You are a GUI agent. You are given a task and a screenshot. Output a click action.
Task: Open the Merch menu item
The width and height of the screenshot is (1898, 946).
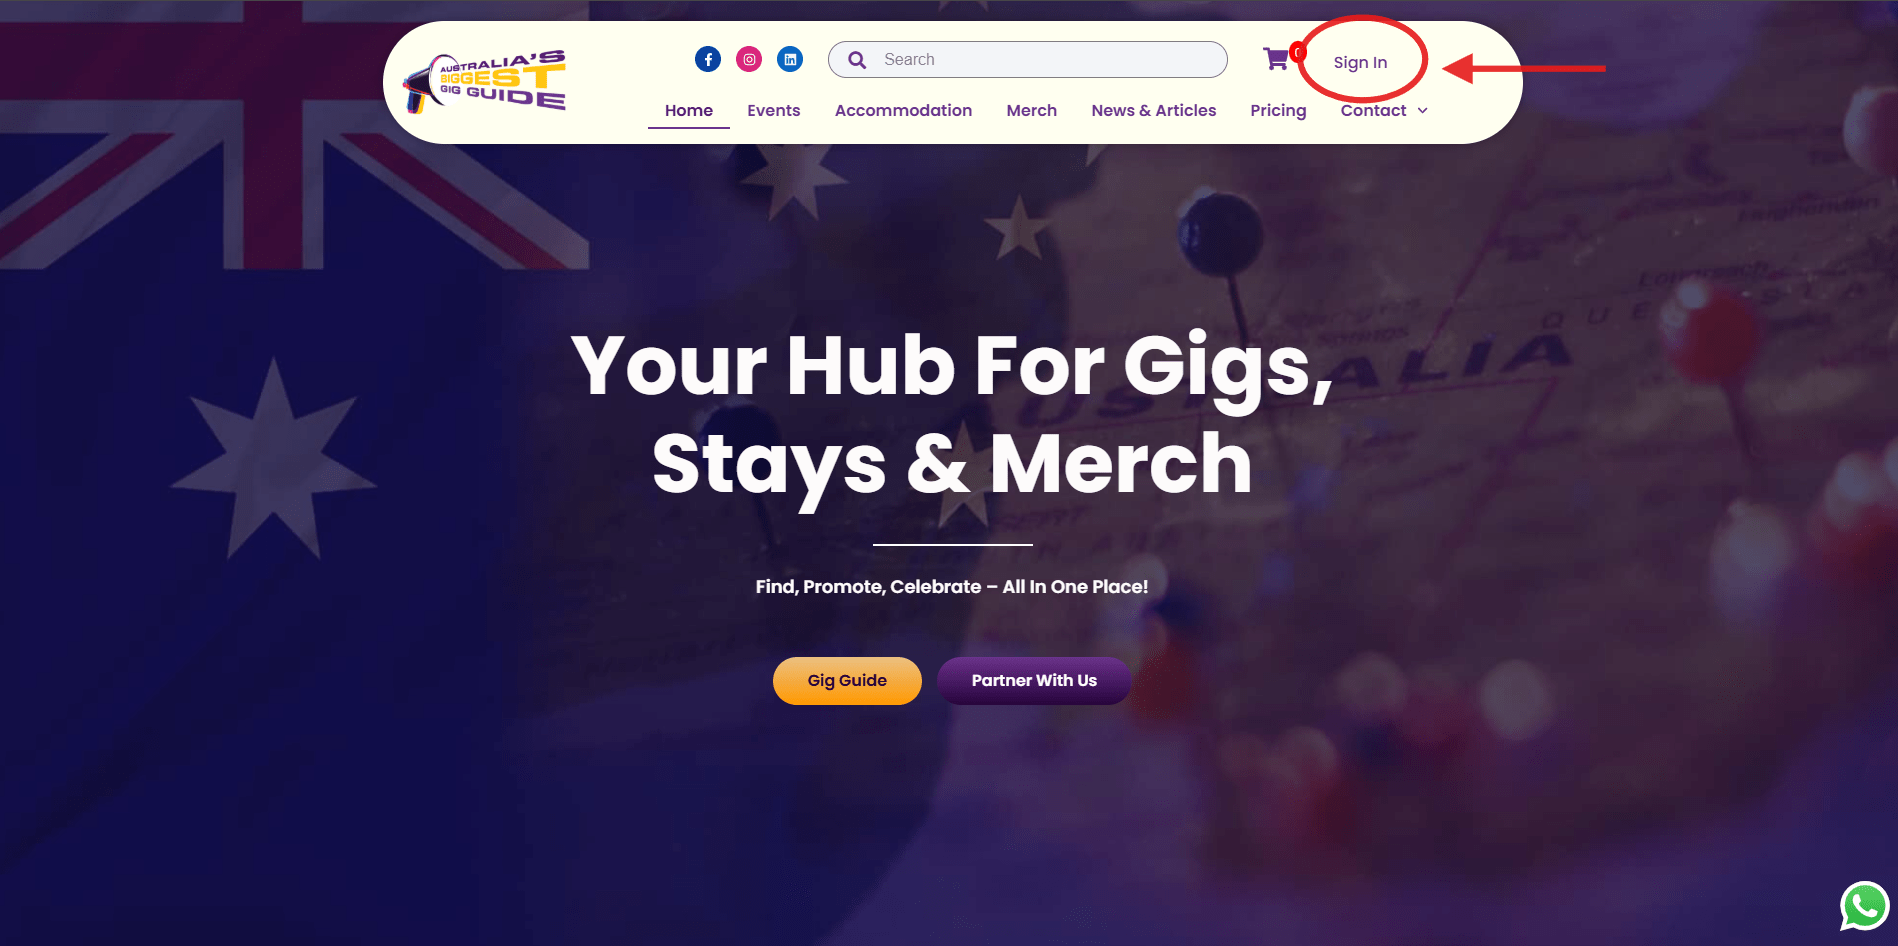pos(1032,111)
